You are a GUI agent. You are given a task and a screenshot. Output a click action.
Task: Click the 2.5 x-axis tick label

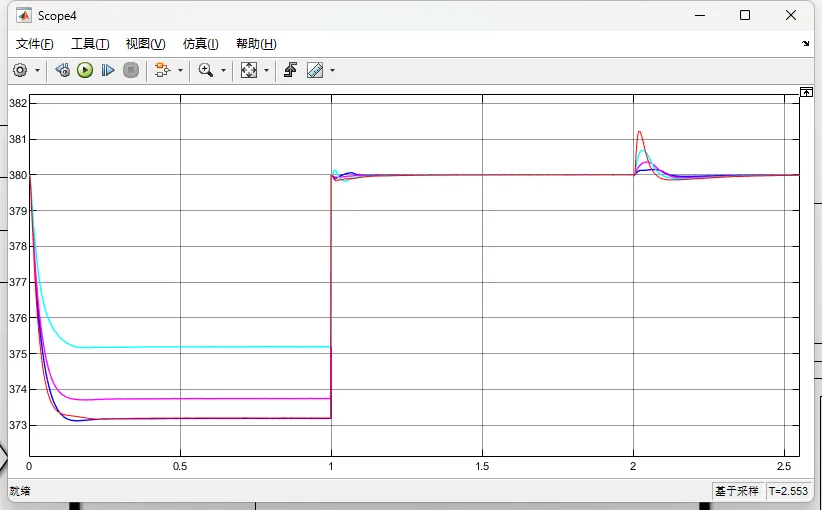coord(784,466)
